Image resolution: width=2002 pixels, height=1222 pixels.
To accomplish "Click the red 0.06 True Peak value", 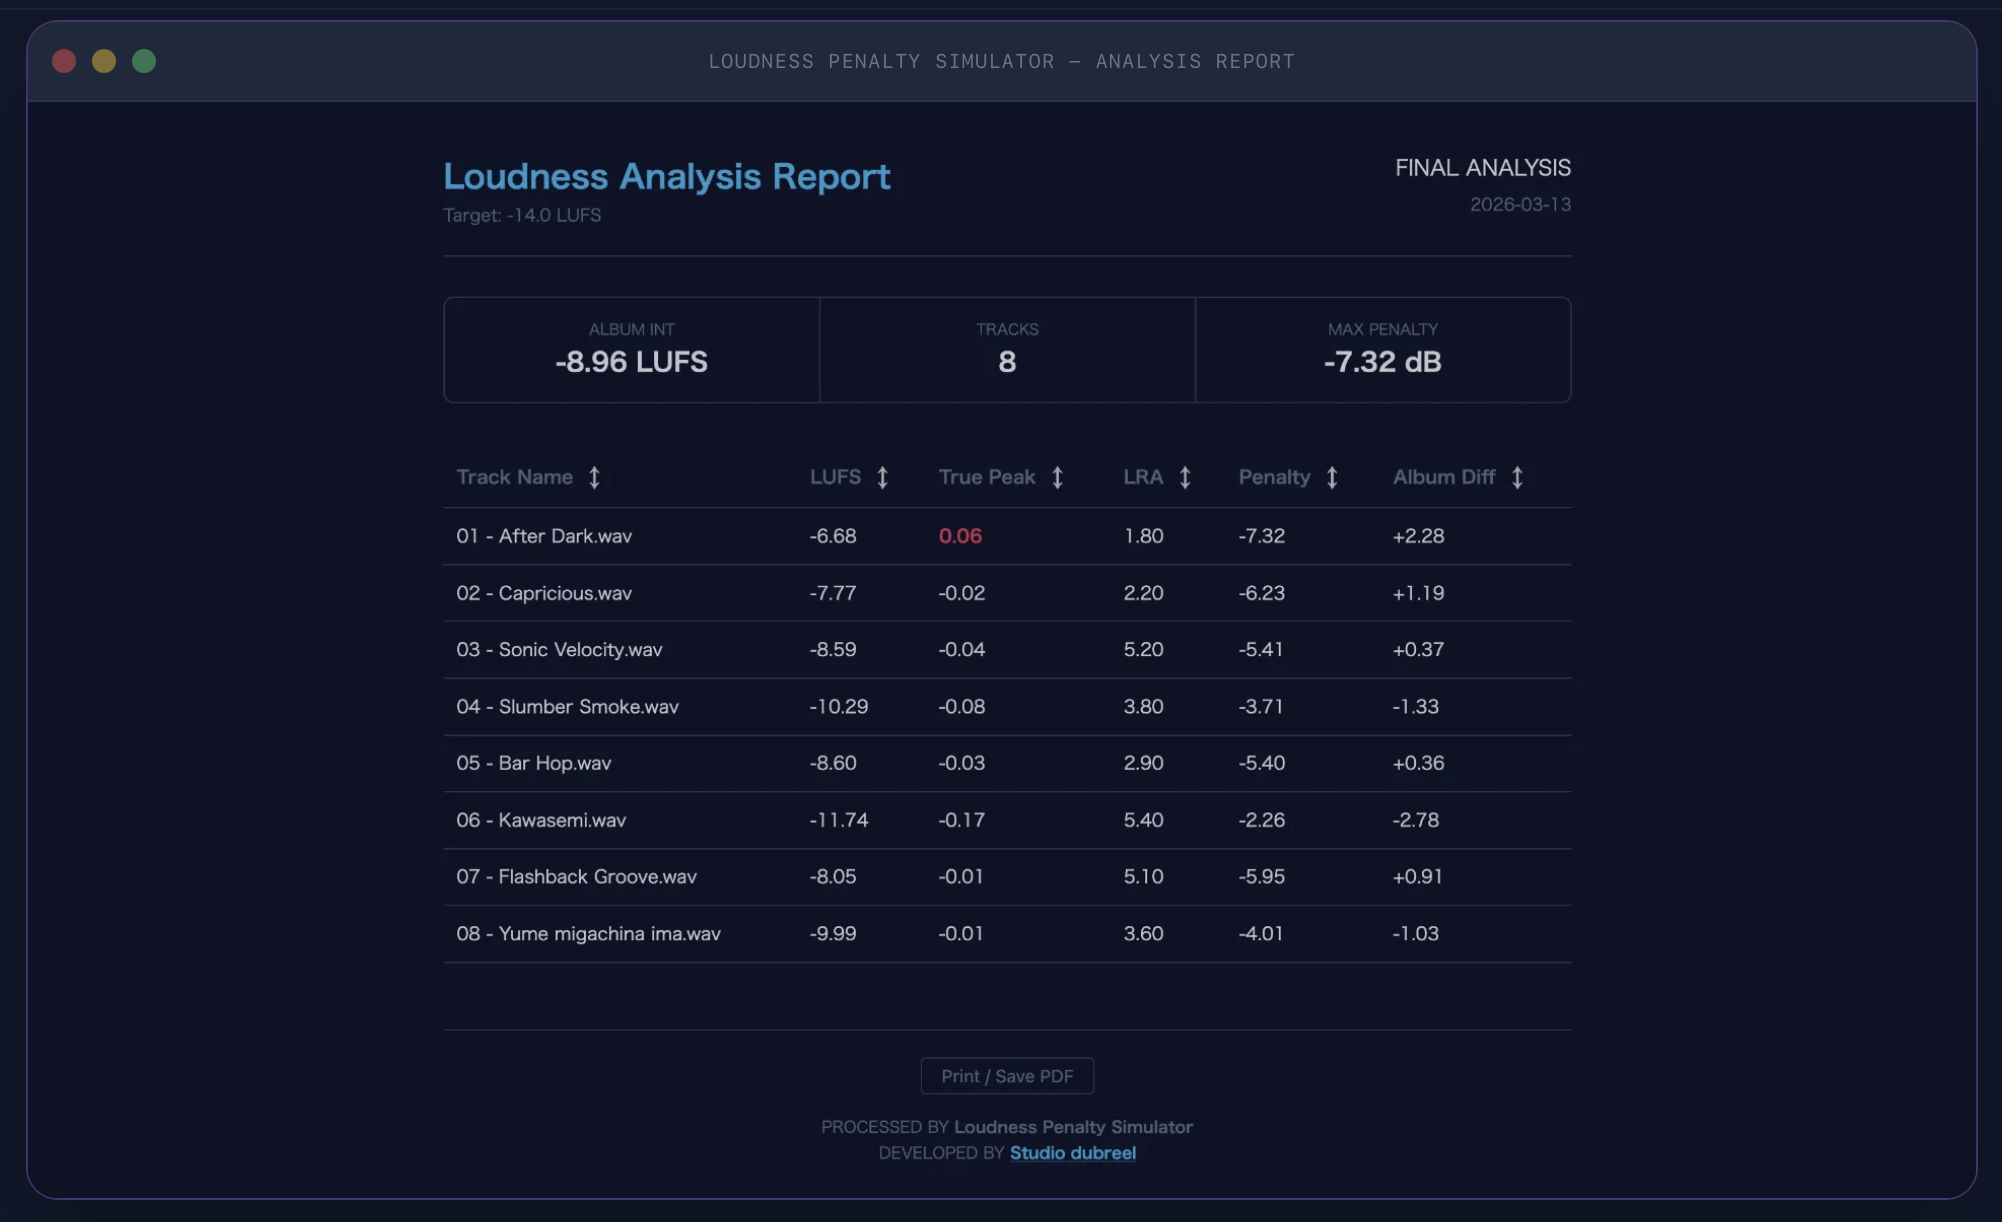I will coord(960,536).
